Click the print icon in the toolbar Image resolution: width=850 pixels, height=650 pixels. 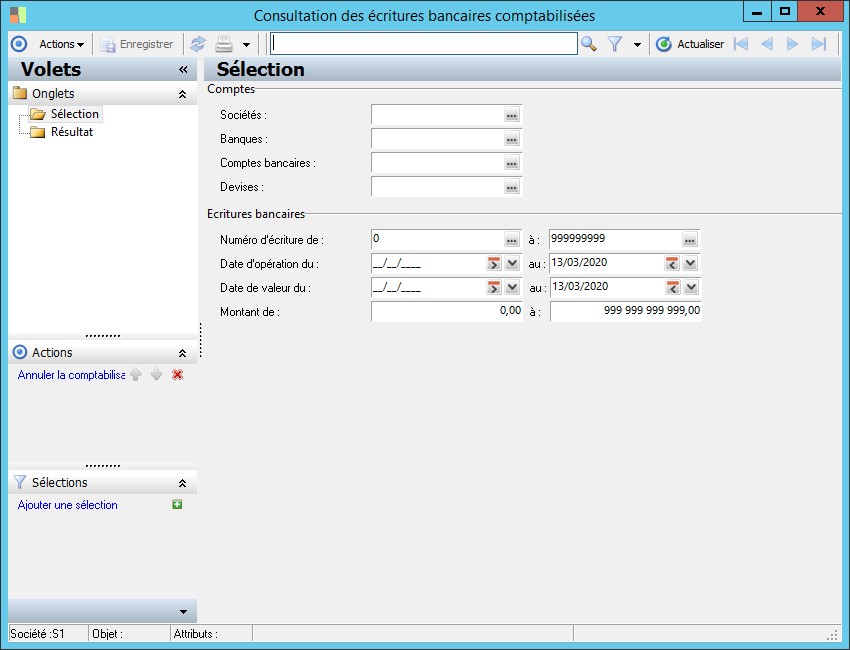tap(224, 44)
